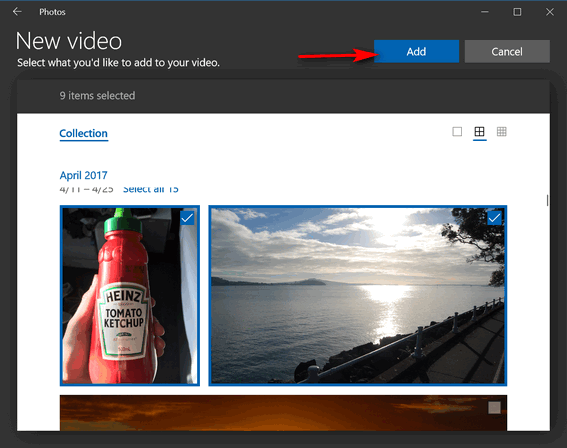Select the Heinz tomato ketchup thumbnail
567x448 pixels.
(130, 295)
